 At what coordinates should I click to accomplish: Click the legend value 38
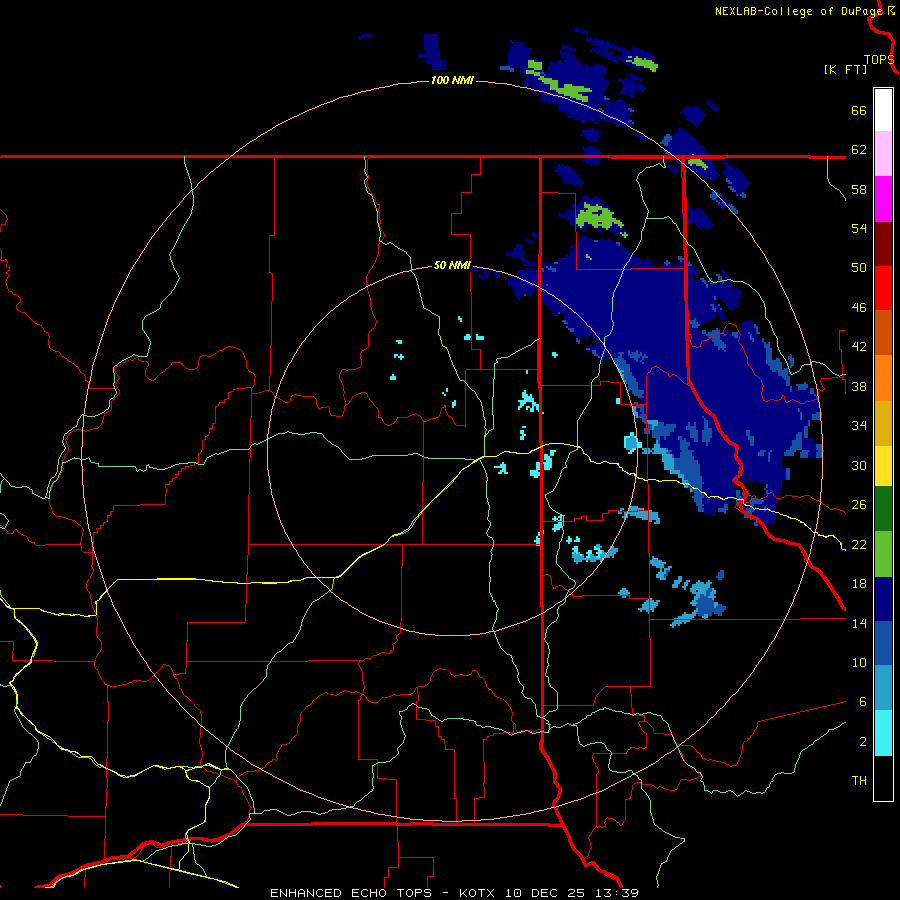(x=859, y=387)
